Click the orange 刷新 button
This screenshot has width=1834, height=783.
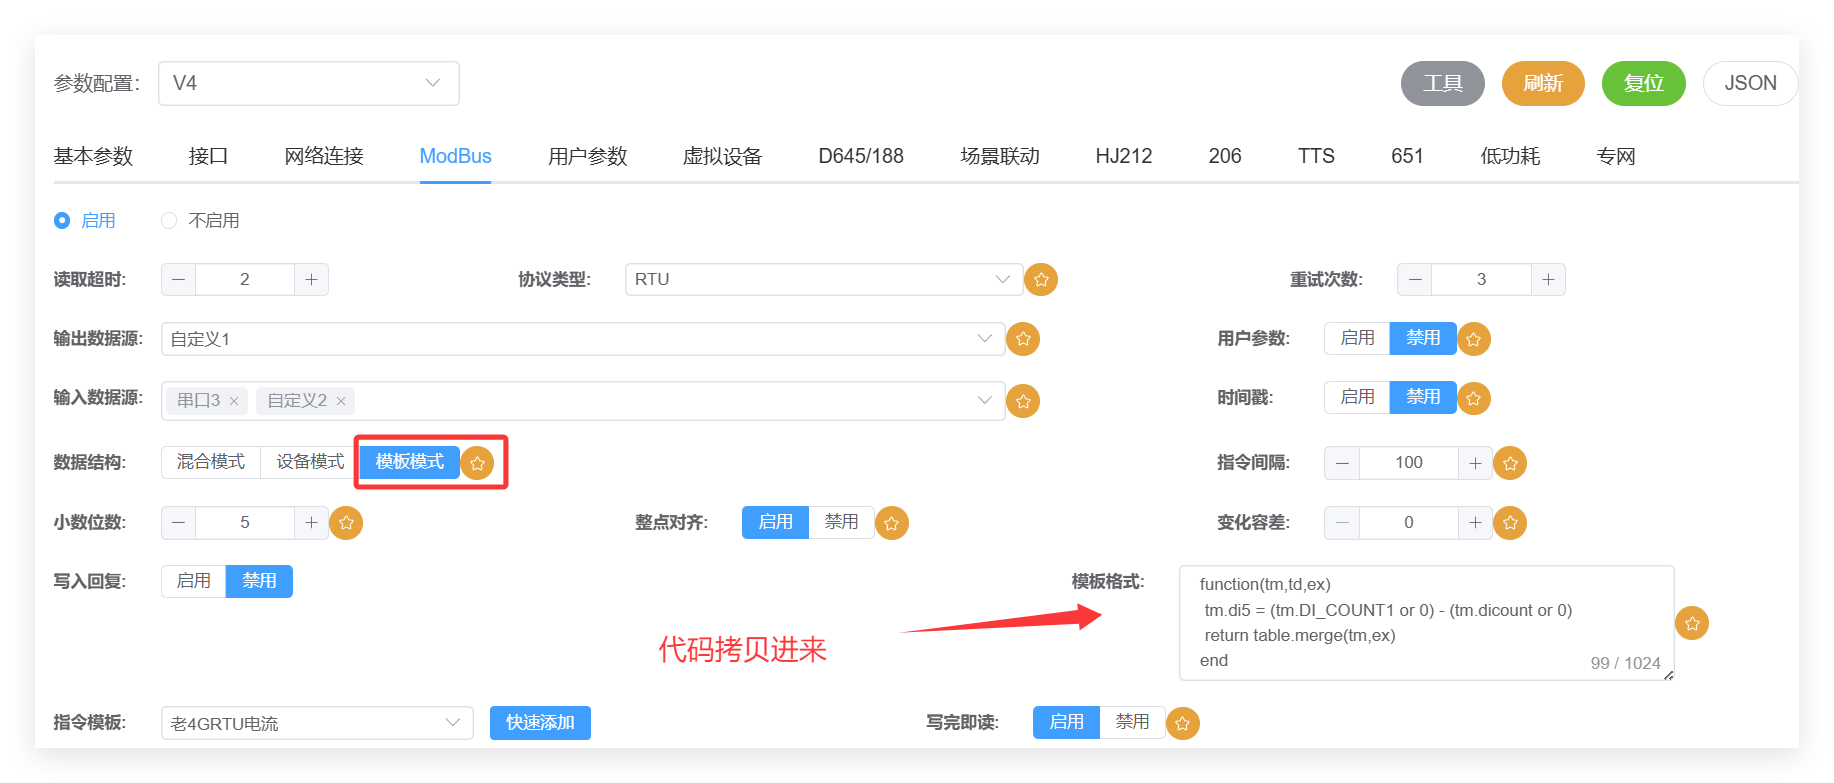point(1543,83)
